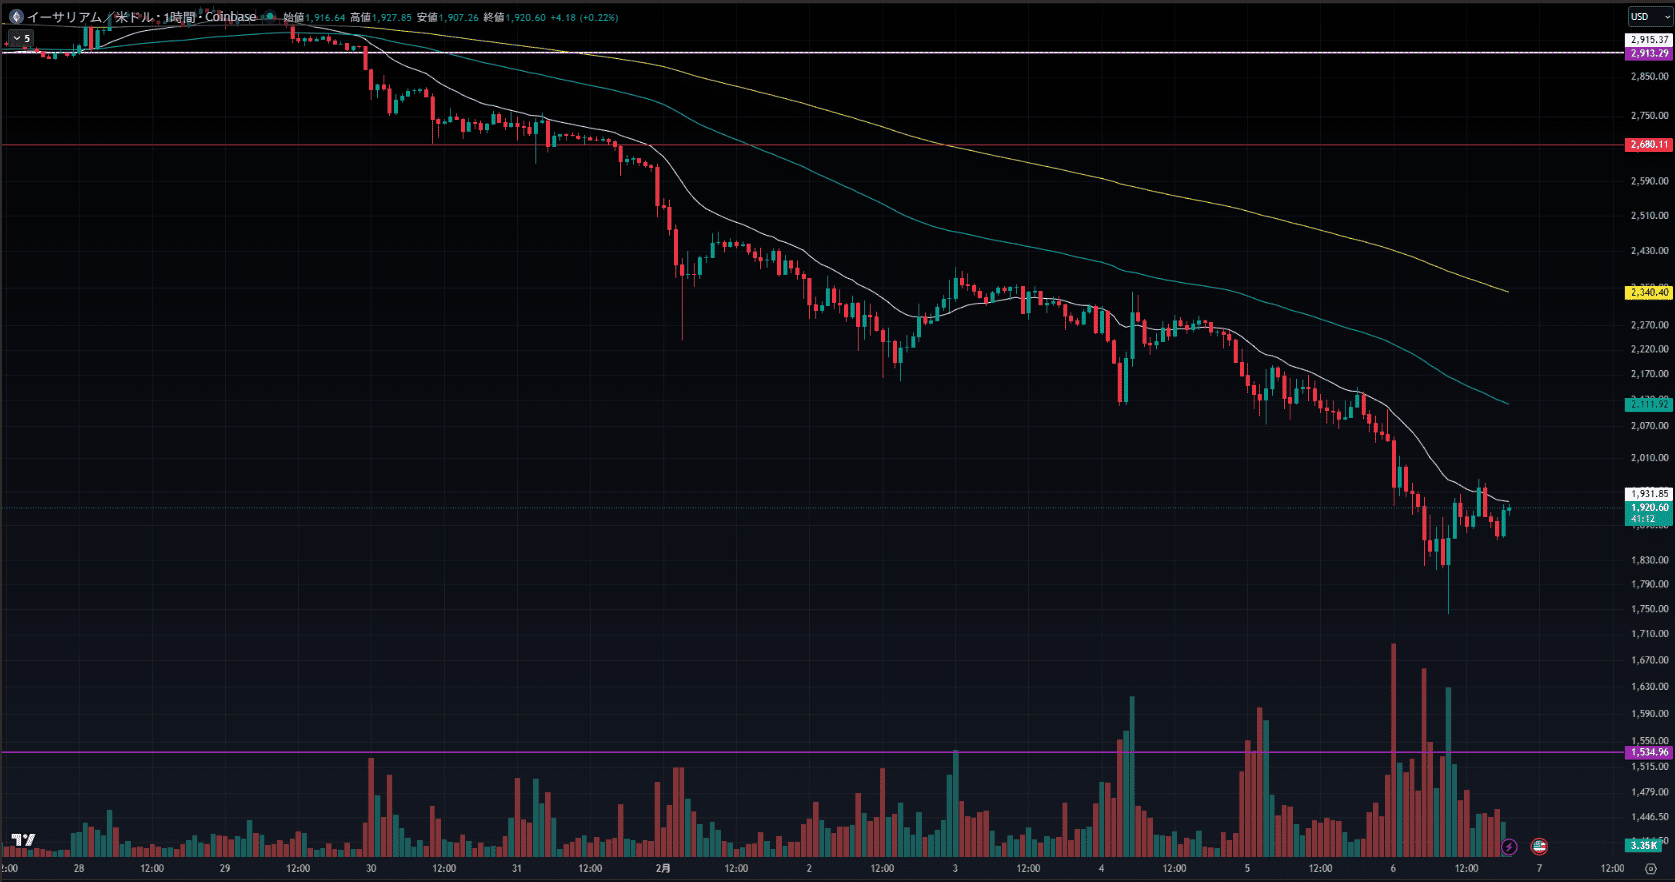1675x882 pixels.
Task: Click the purple 1,534.96 price label
Action: [1649, 752]
